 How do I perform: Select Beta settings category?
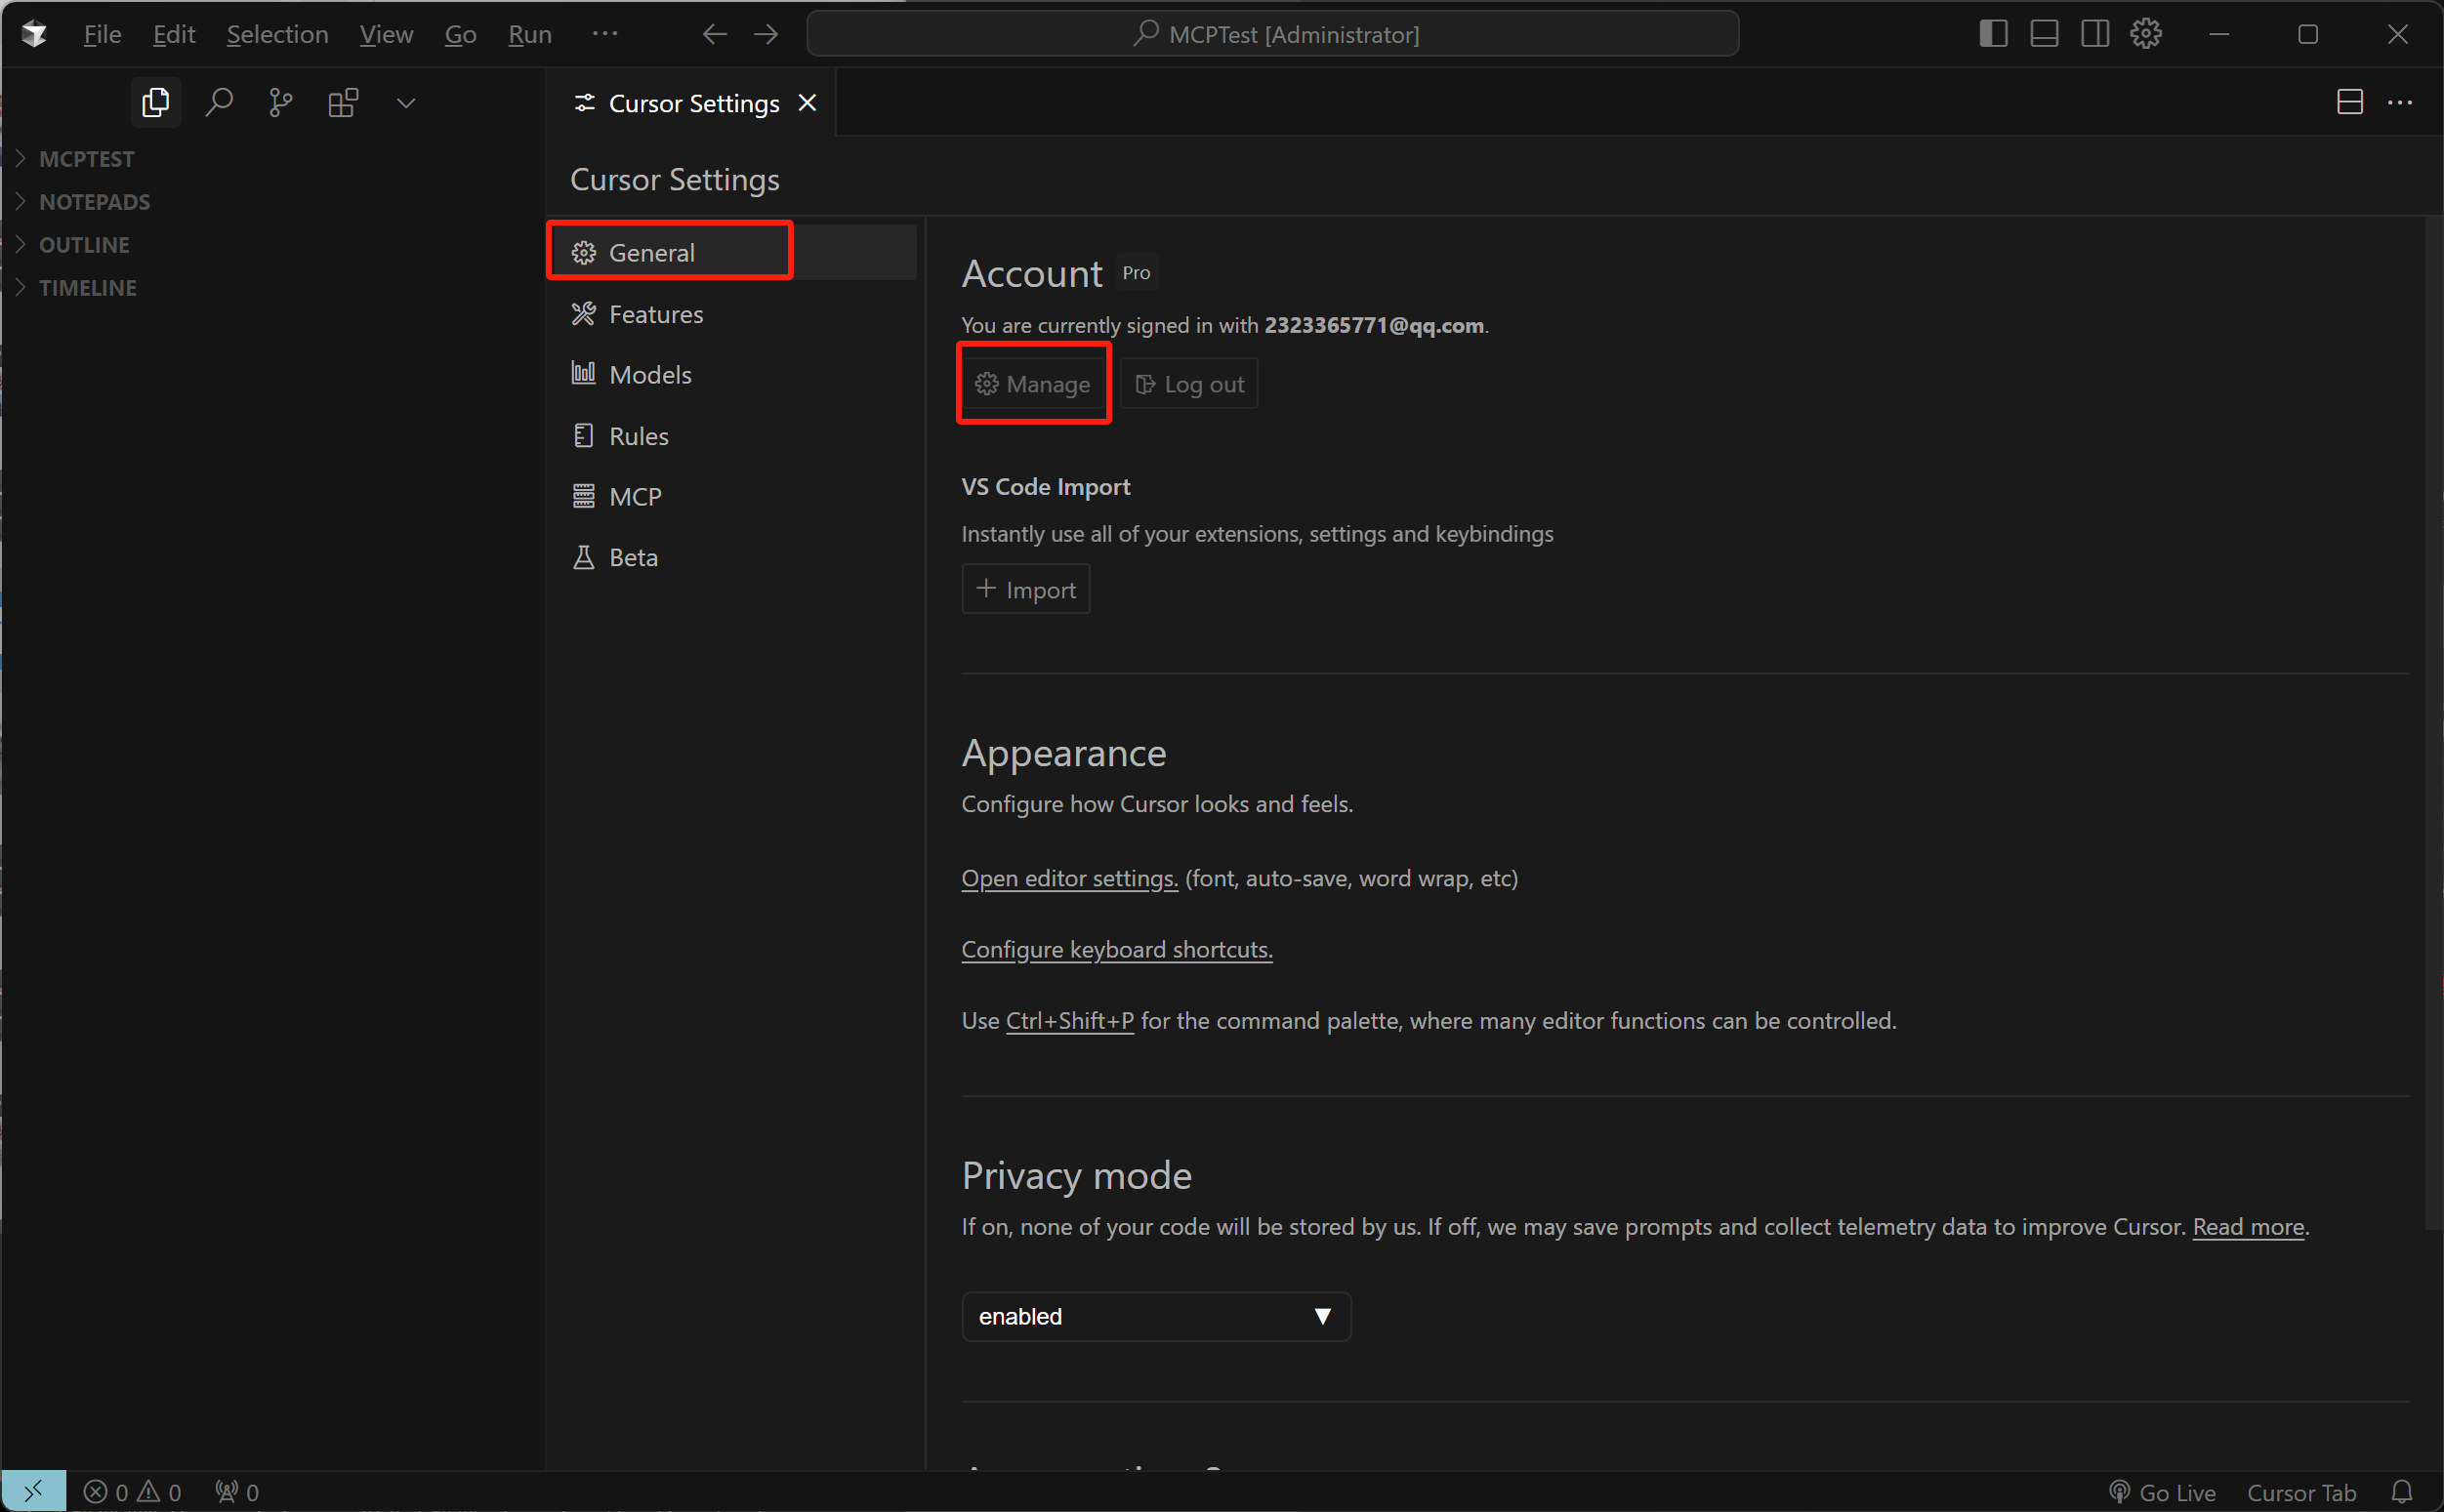point(733,558)
